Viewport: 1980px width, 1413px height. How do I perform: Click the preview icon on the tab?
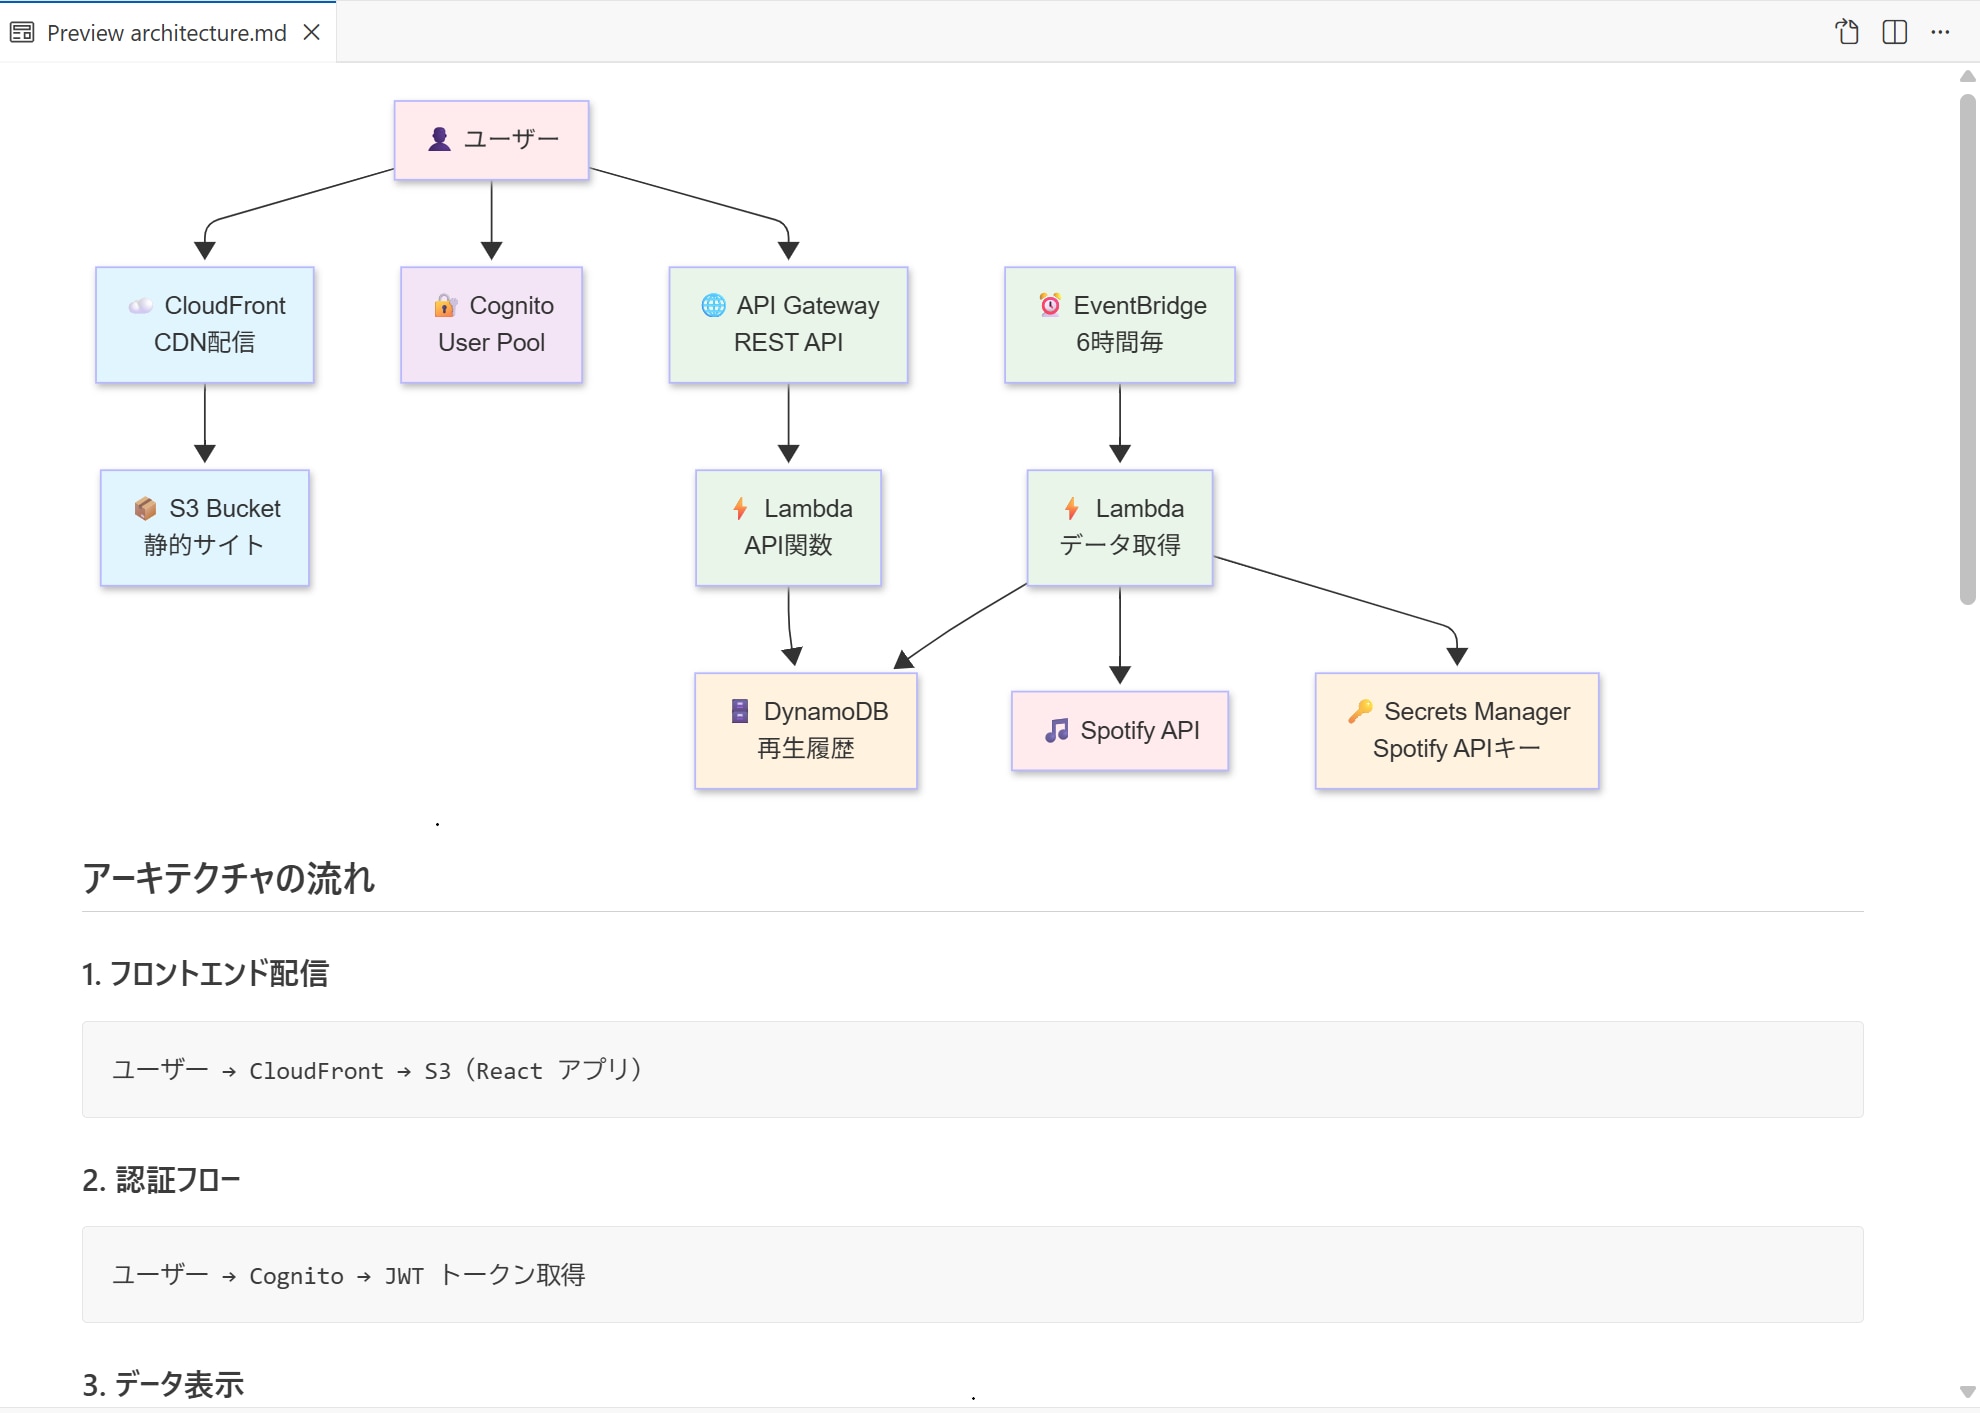coord(22,33)
